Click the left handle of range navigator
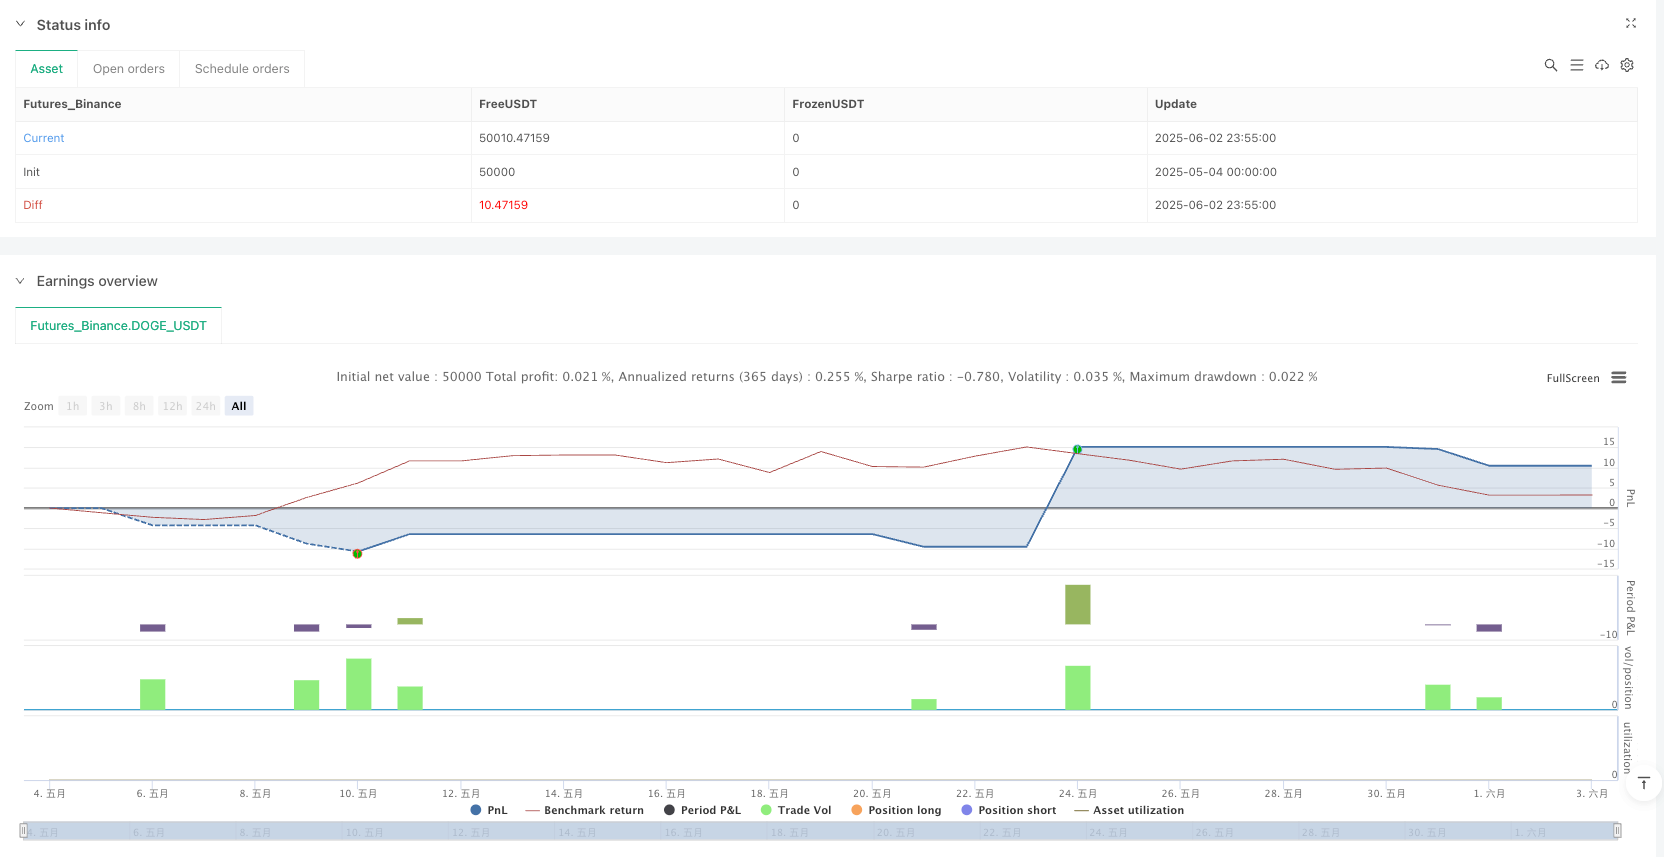Screen dimensions: 1664x857 tap(24, 831)
